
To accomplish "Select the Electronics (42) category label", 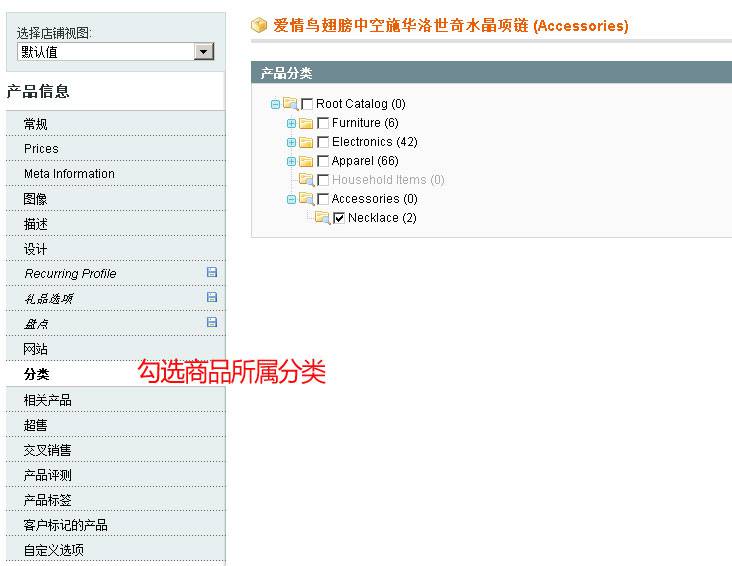I will [375, 142].
